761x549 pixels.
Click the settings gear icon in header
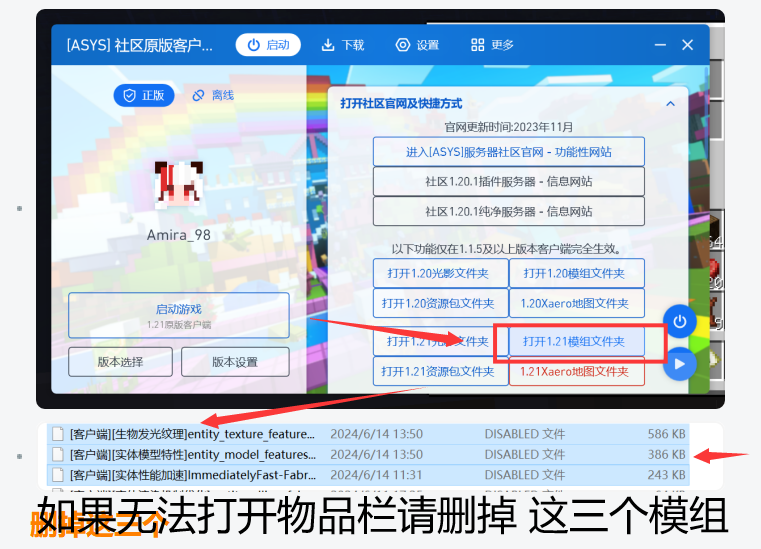[402, 45]
